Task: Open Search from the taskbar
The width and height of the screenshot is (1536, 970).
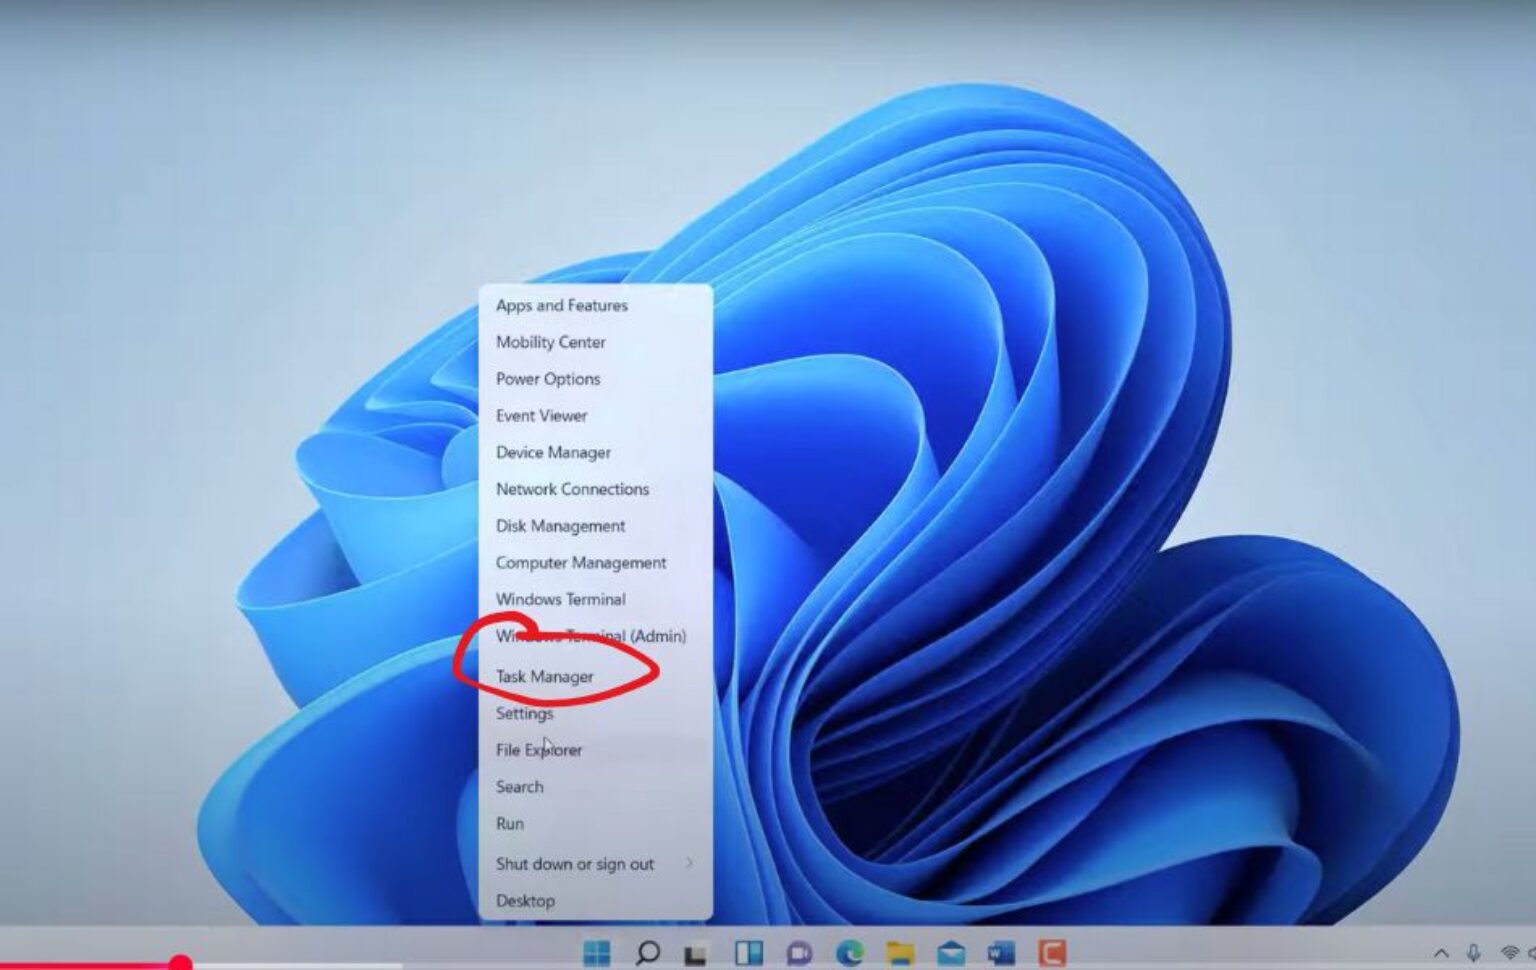Action: pyautogui.click(x=647, y=953)
